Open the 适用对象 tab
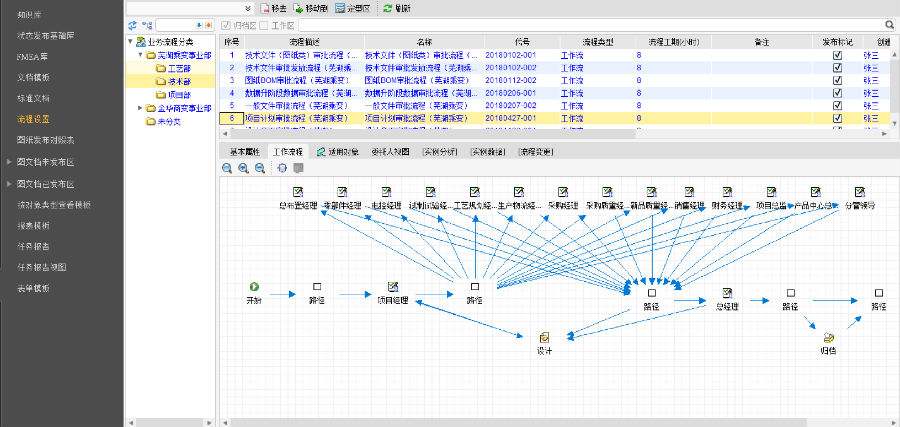900x427 pixels. click(335, 152)
